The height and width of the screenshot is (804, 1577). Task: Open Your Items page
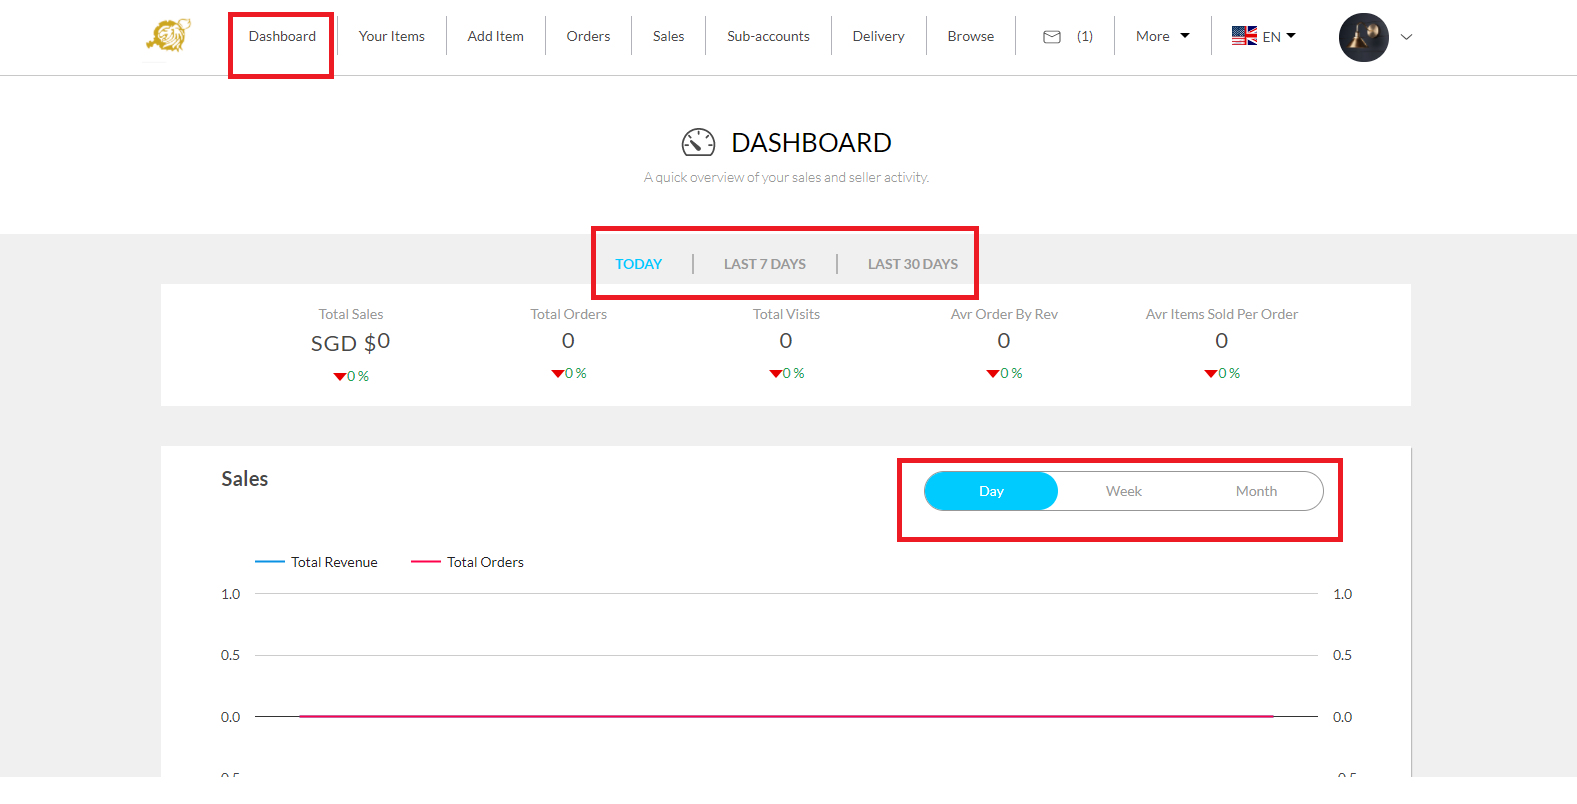[x=392, y=36]
